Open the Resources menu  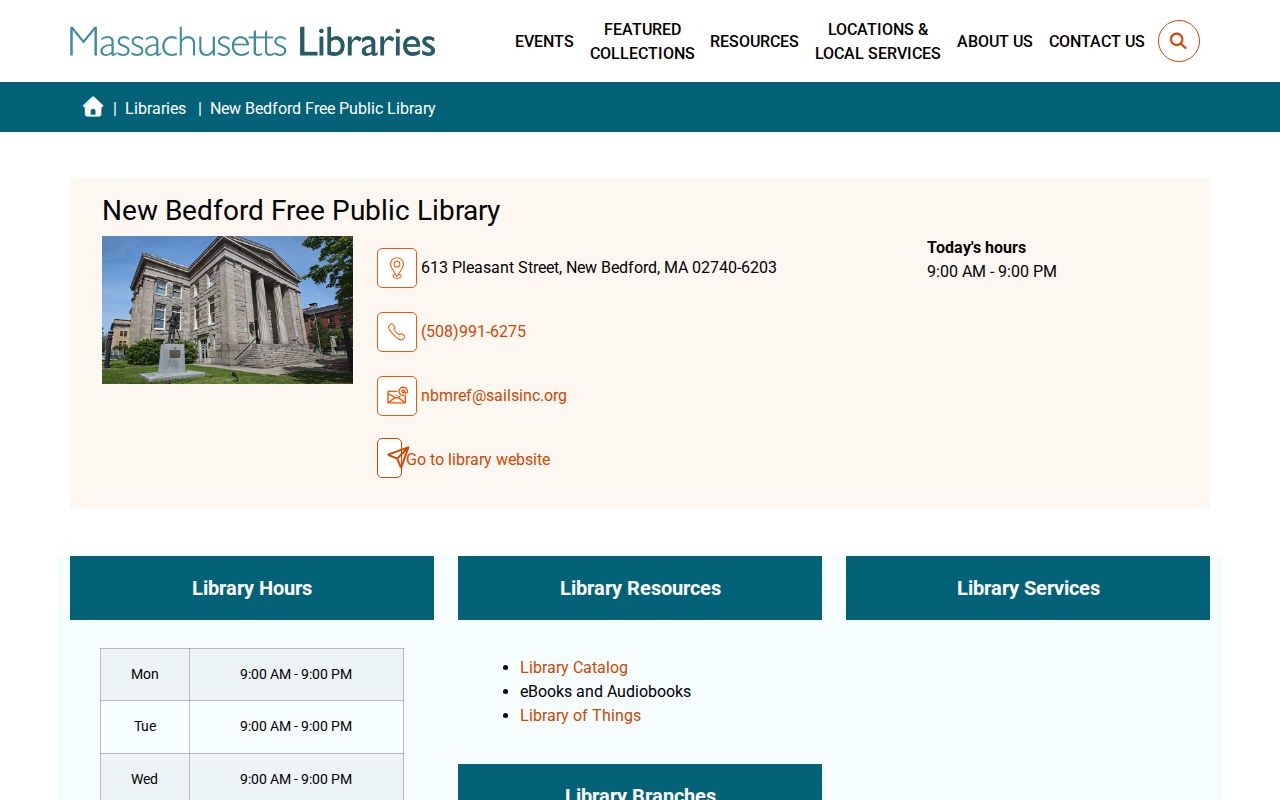[x=754, y=41]
